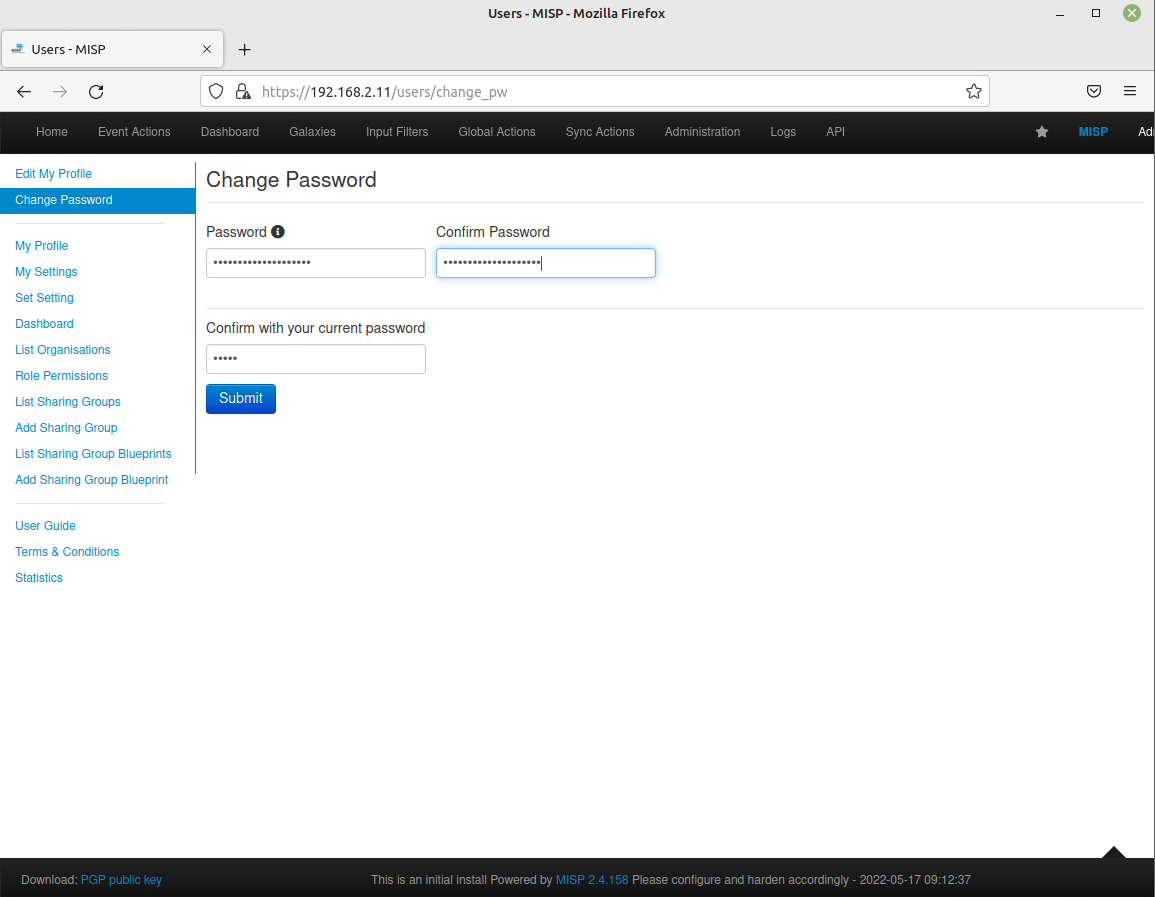Open the Galaxies menu item
Image resolution: width=1155 pixels, height=897 pixels.
point(312,132)
